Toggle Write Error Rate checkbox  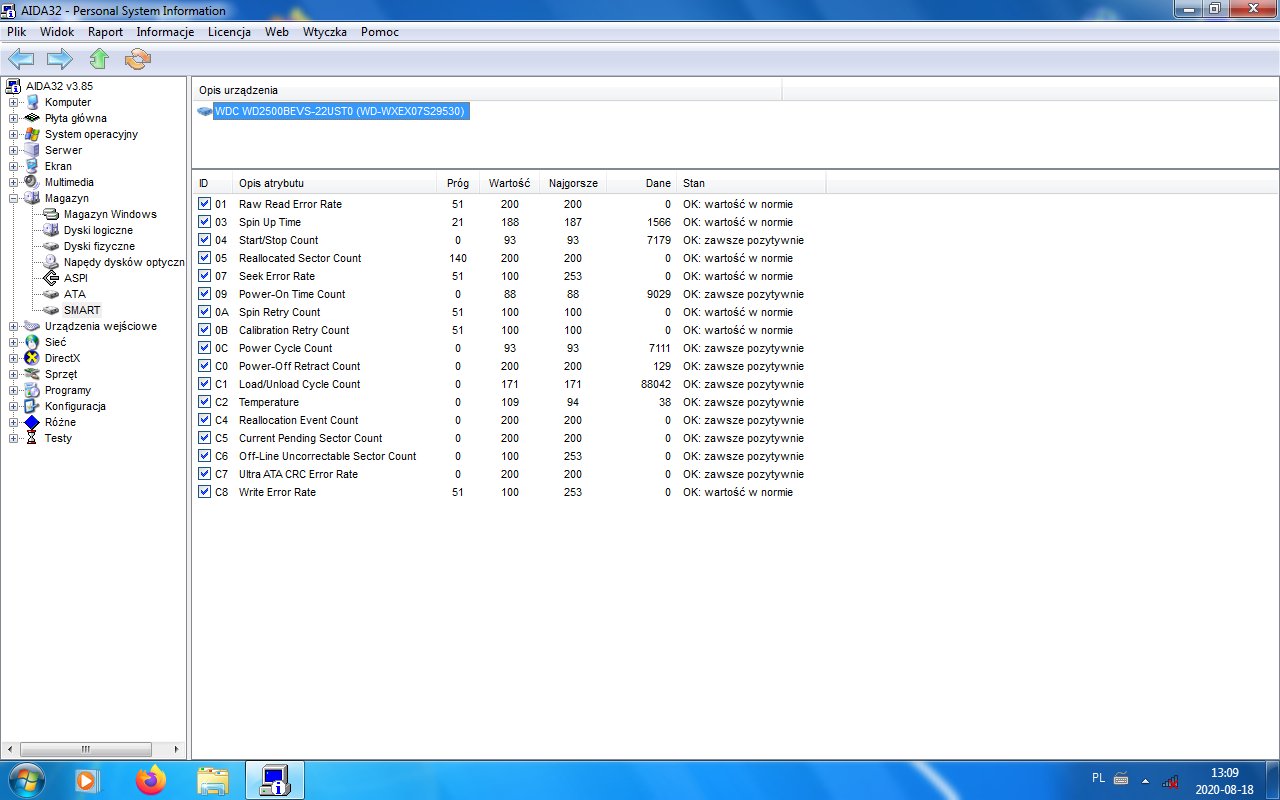pyautogui.click(x=204, y=492)
